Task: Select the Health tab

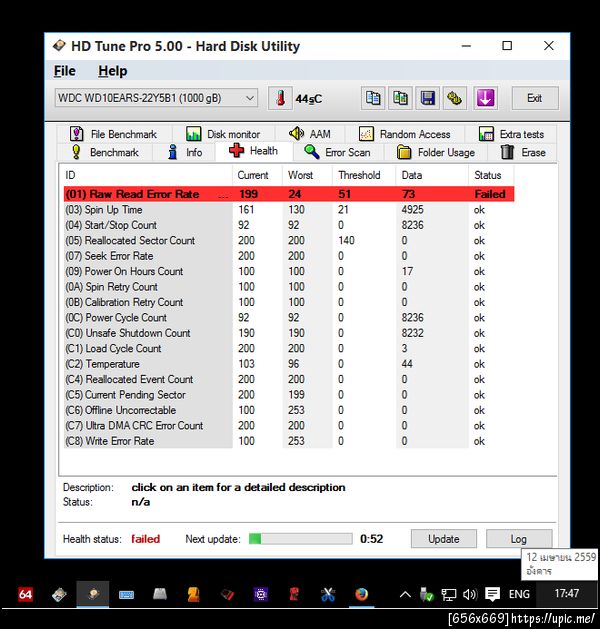Action: coord(253,151)
